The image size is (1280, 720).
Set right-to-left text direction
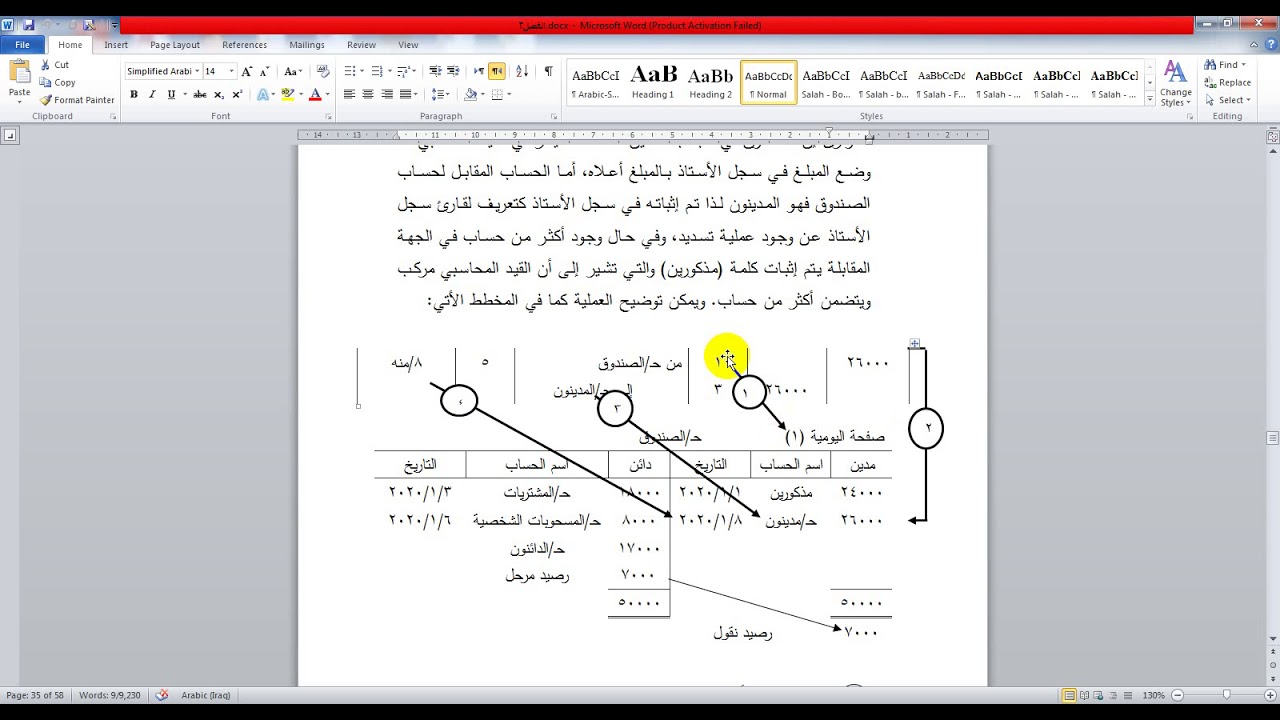click(497, 71)
